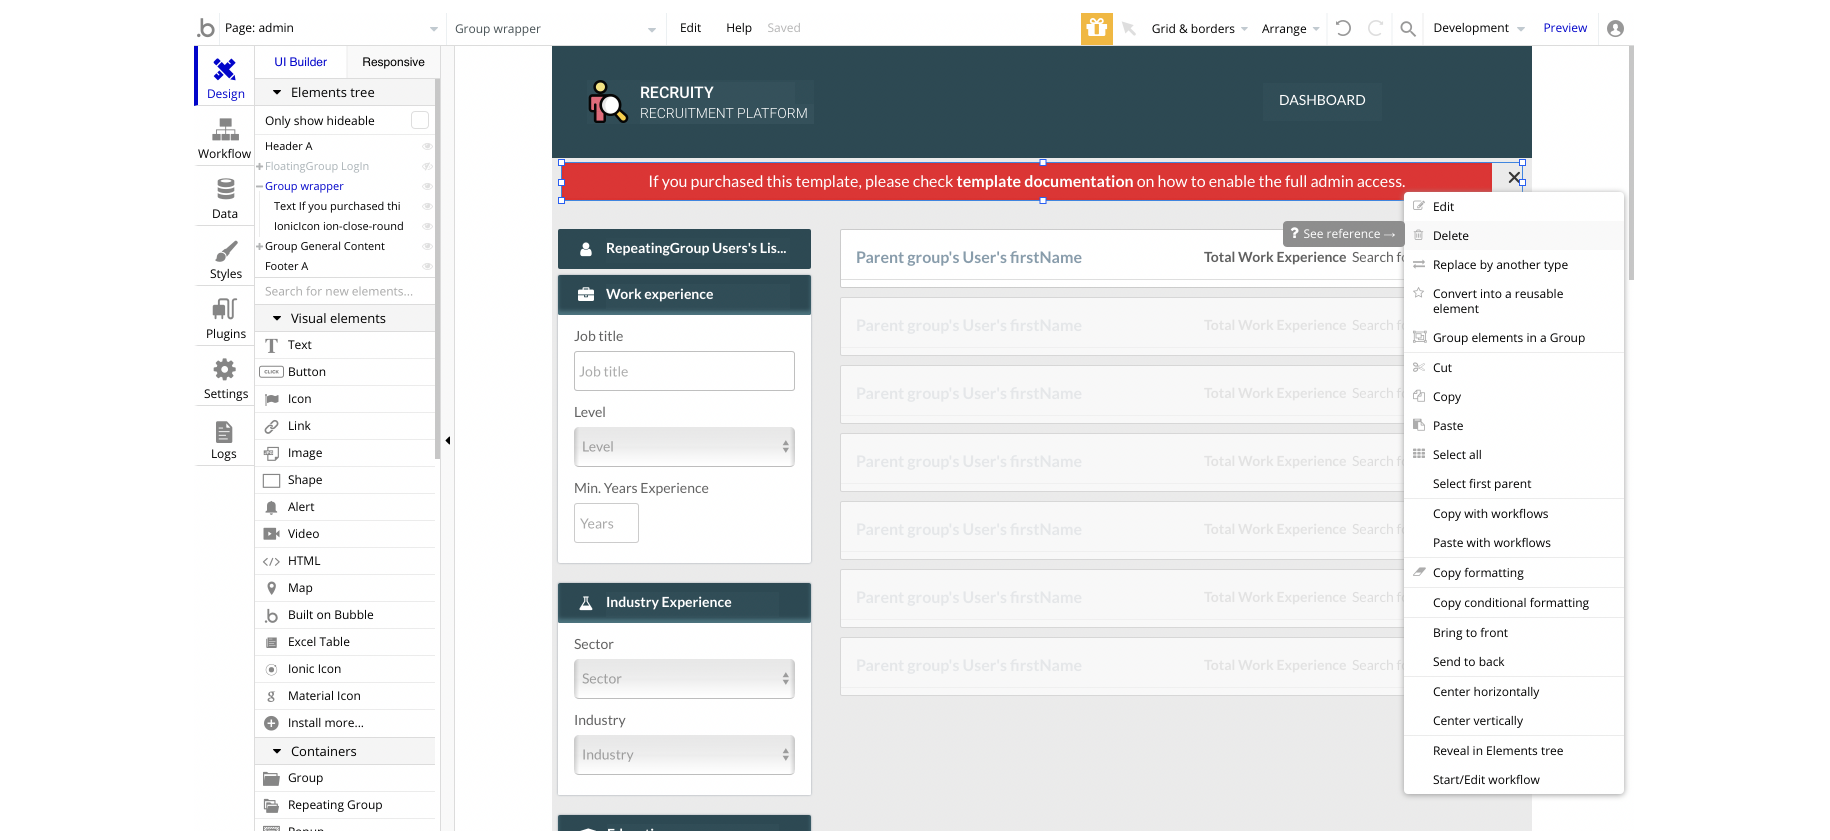Click the DASHBOARD button in header

point(1322,100)
